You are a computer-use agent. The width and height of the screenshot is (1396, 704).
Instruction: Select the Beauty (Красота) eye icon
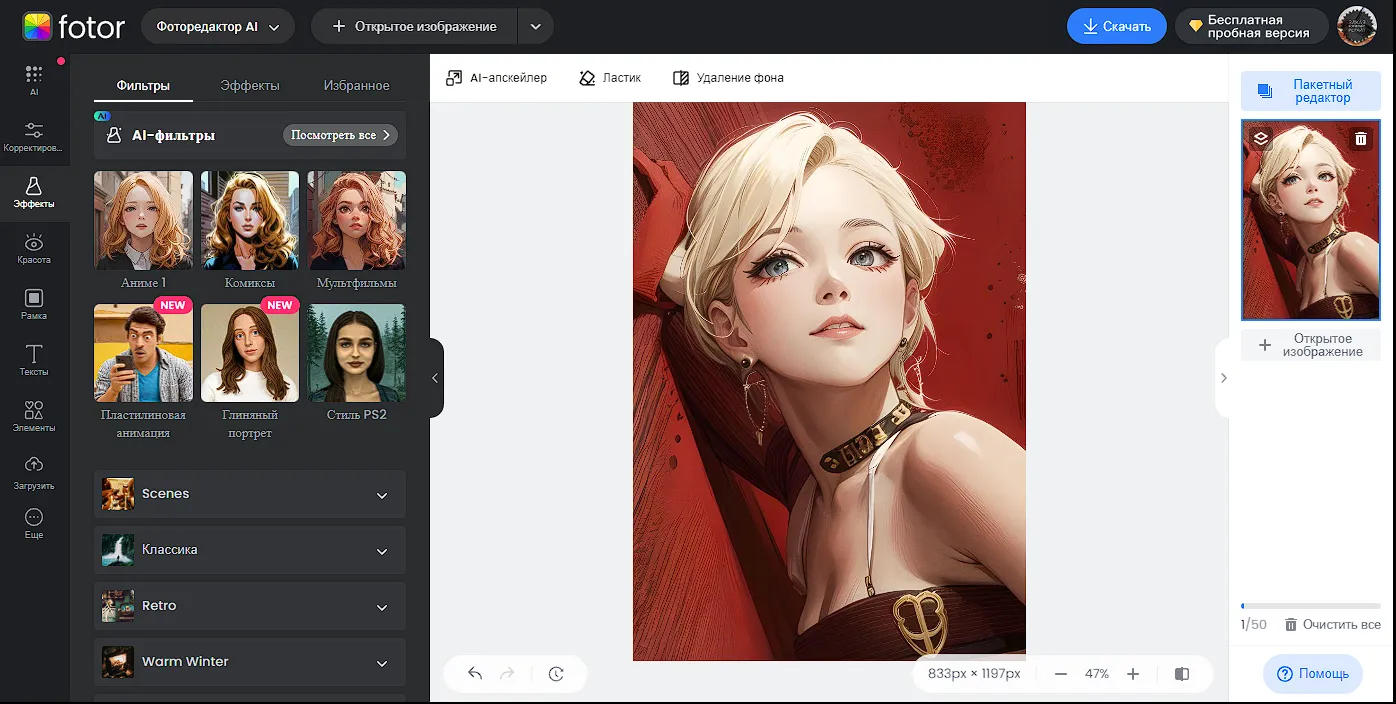coord(34,243)
